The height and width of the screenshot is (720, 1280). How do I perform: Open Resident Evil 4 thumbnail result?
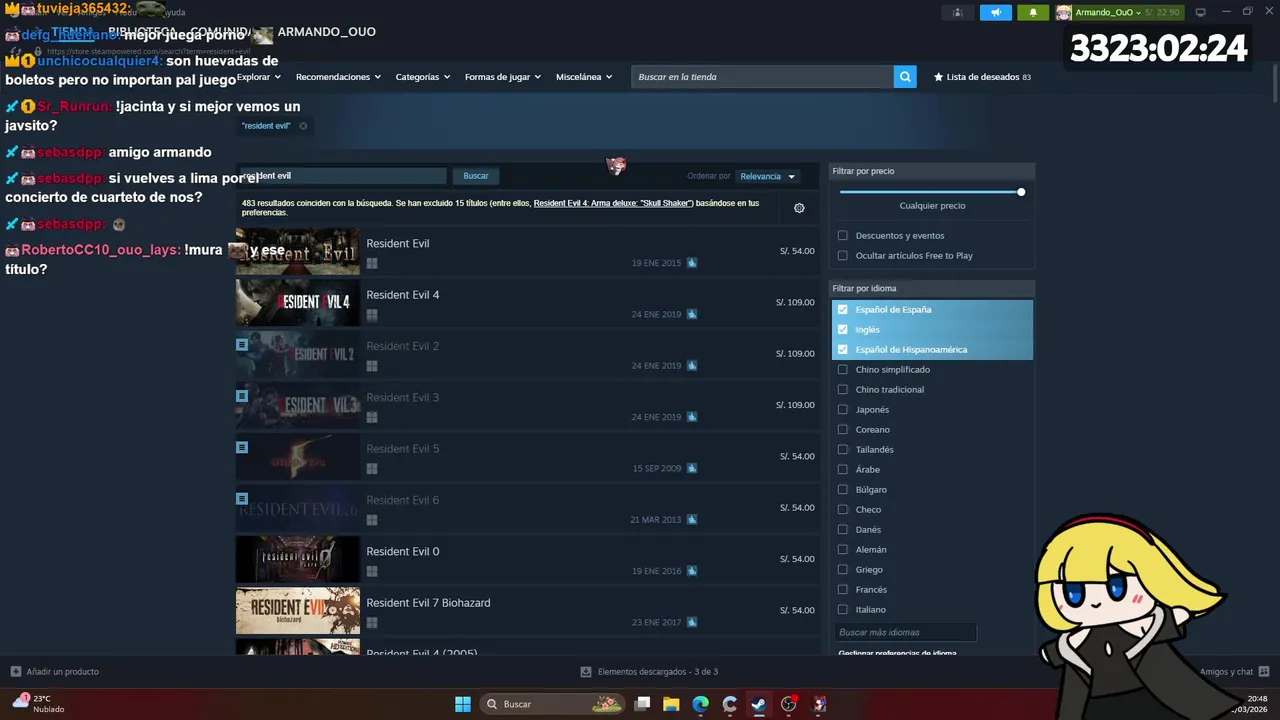(297, 302)
